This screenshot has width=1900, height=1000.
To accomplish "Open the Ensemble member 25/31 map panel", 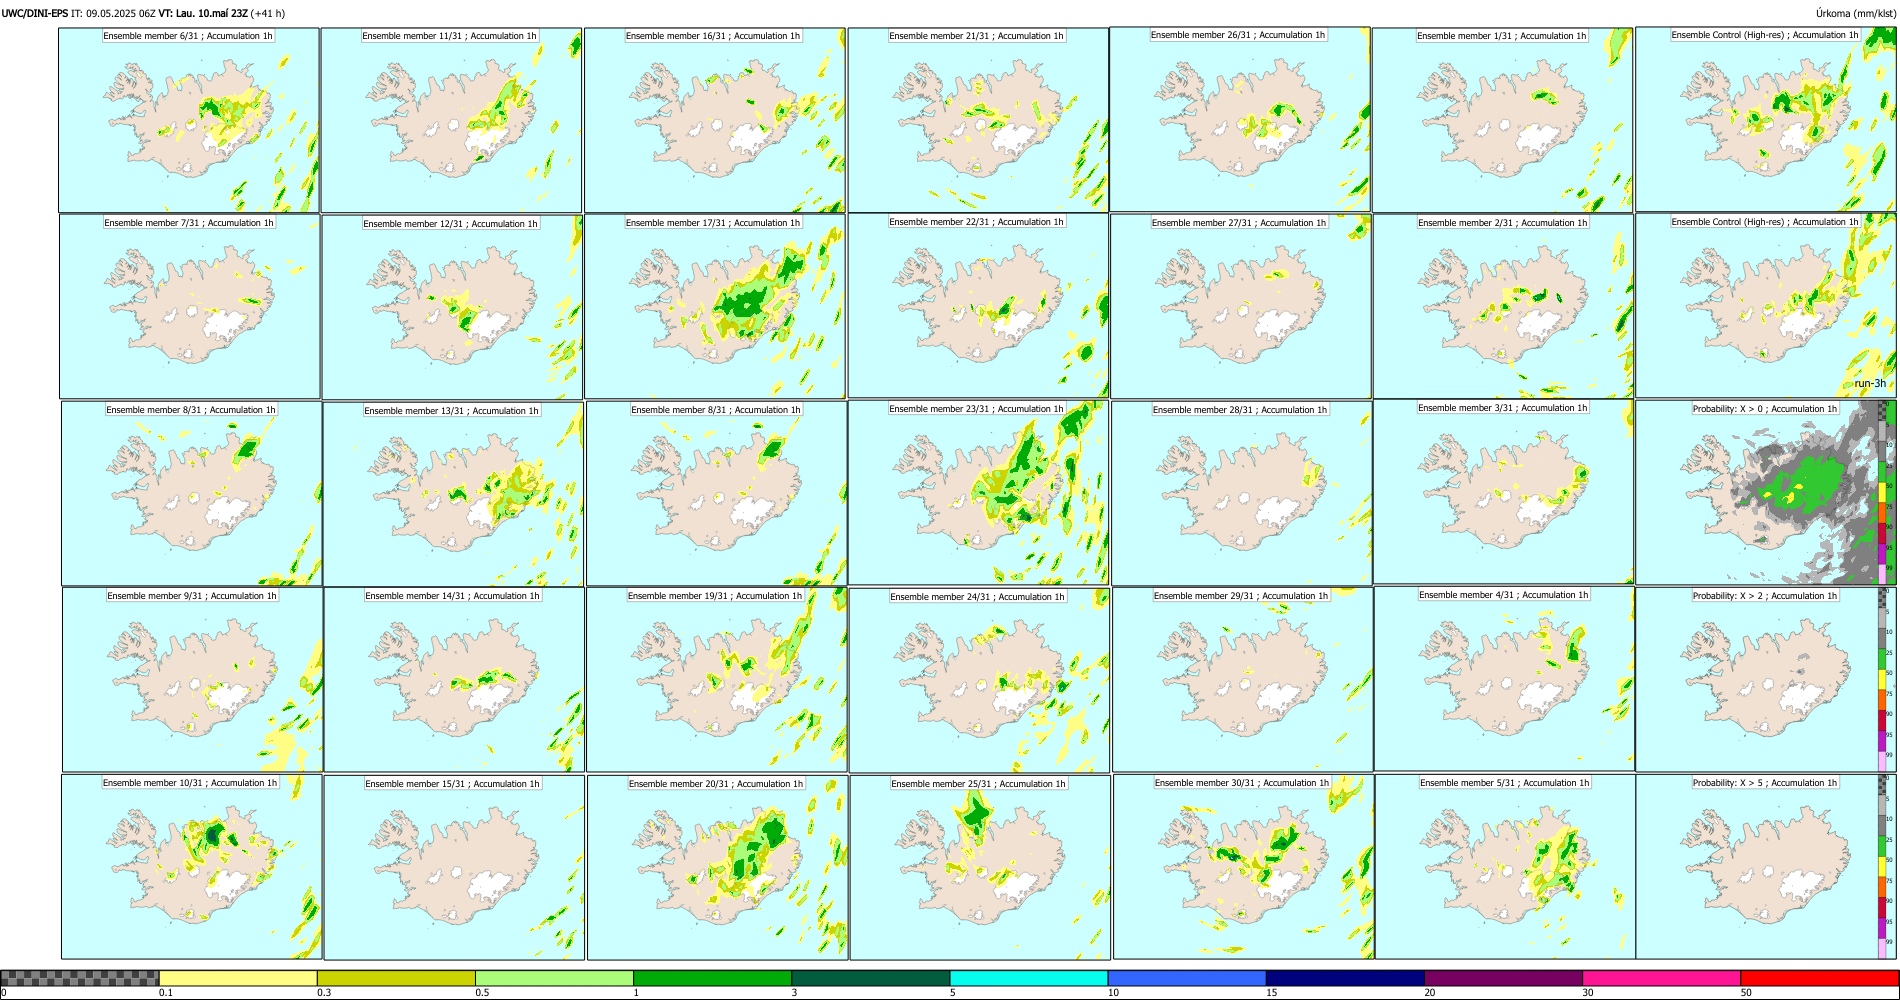I will (x=980, y=868).
